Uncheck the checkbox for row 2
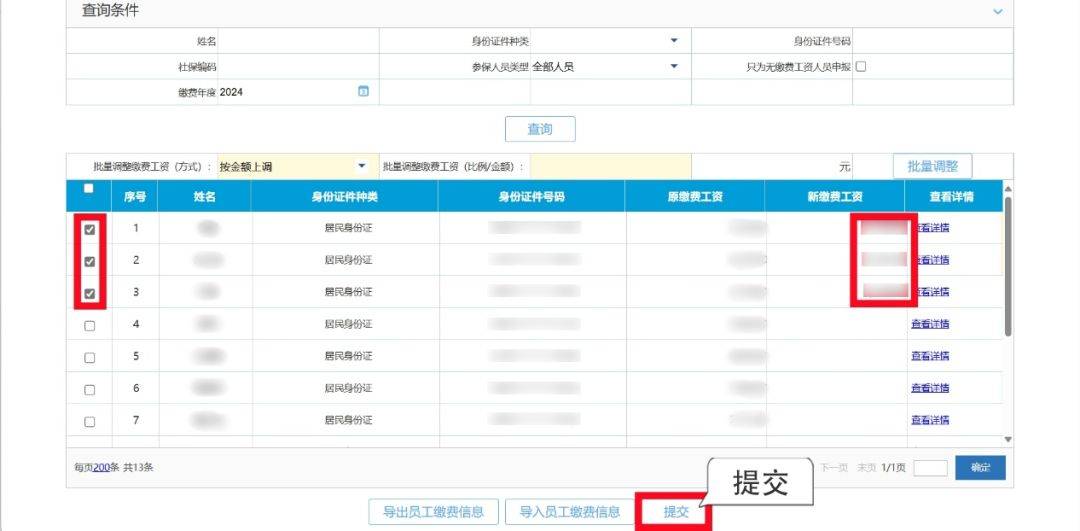The image size is (1080, 531). click(x=90, y=262)
